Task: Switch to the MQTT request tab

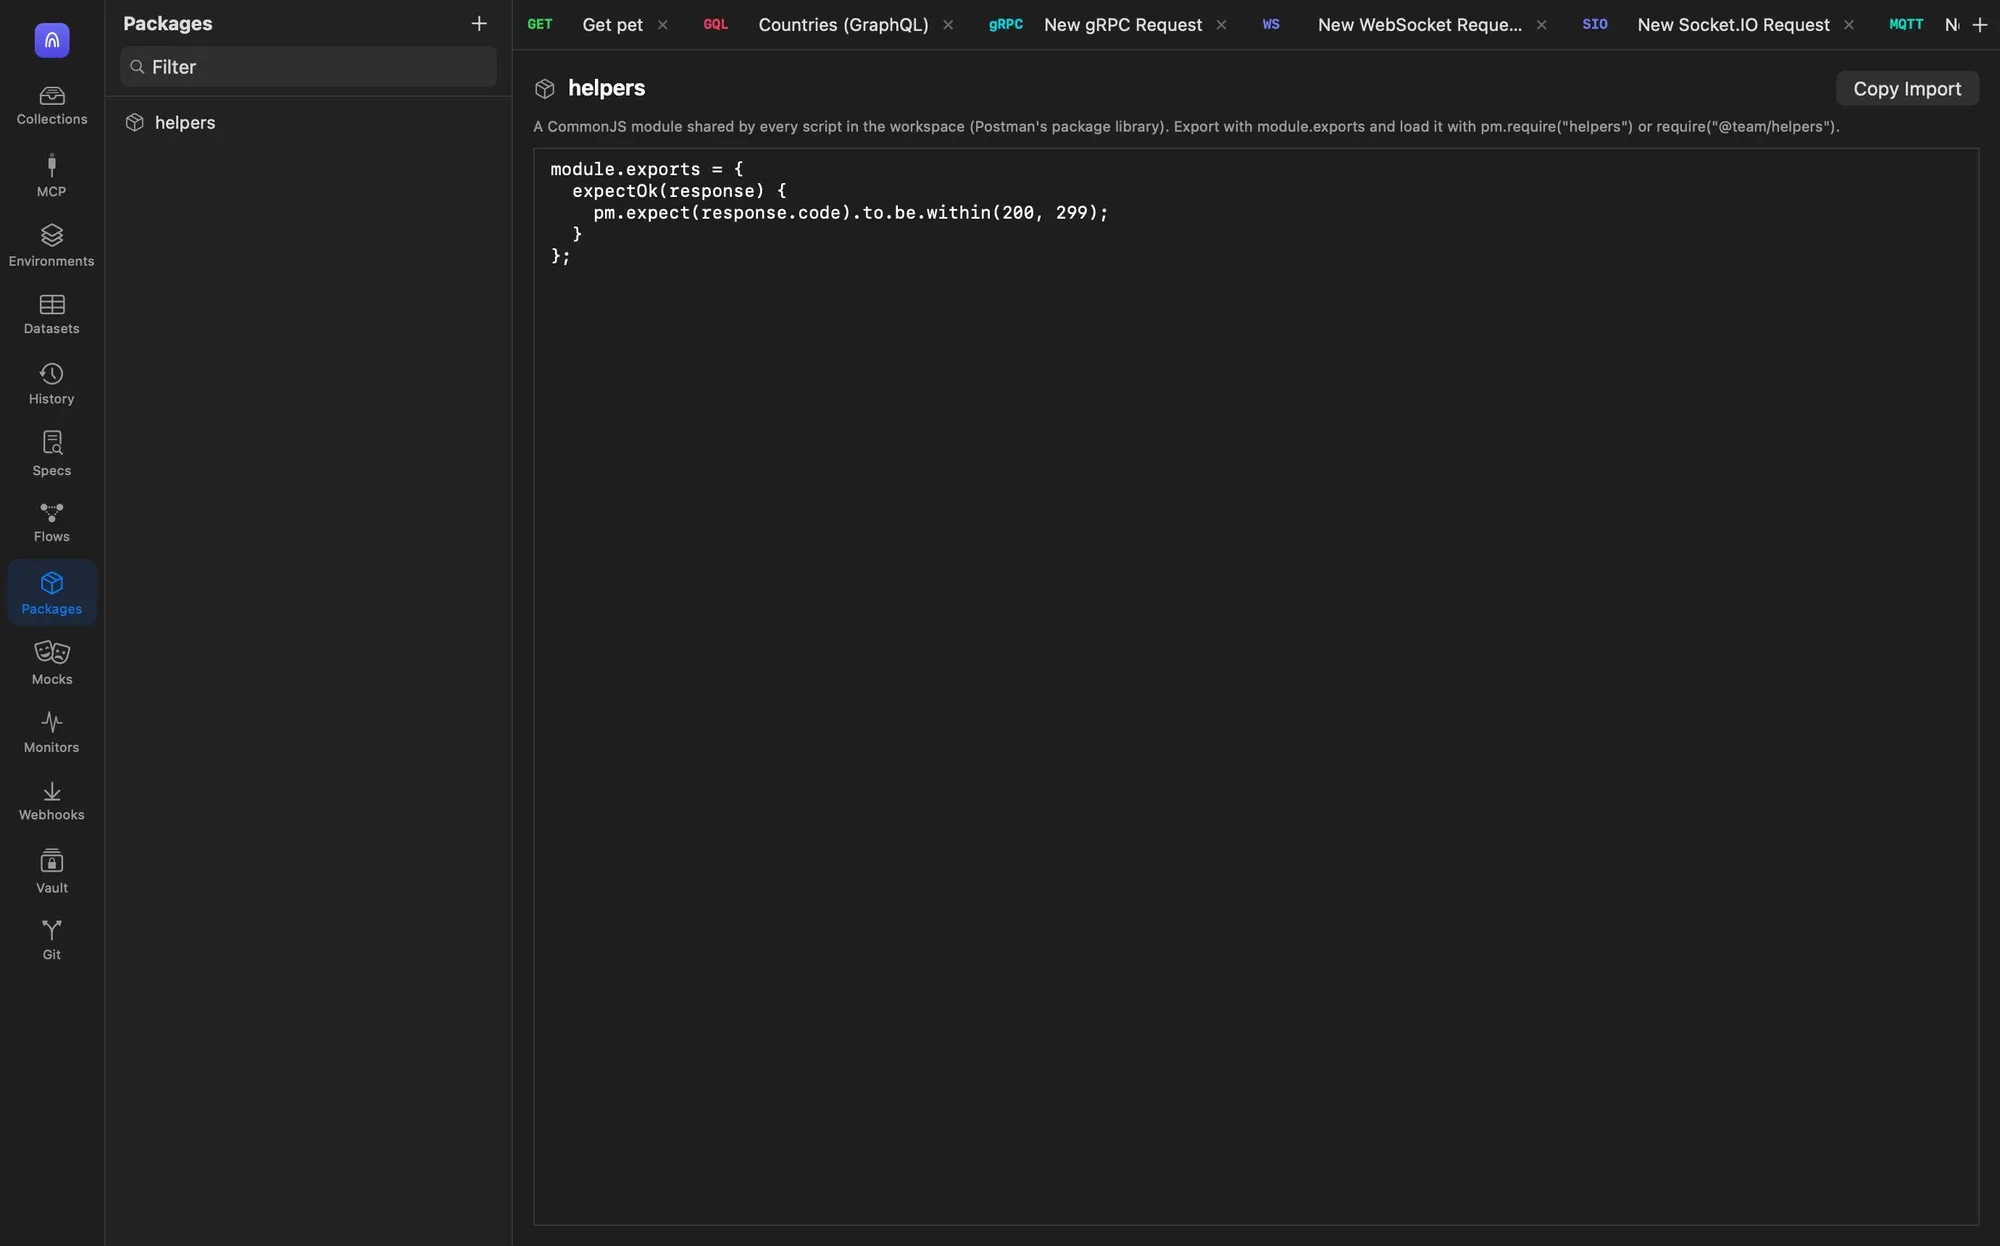Action: (x=1922, y=25)
